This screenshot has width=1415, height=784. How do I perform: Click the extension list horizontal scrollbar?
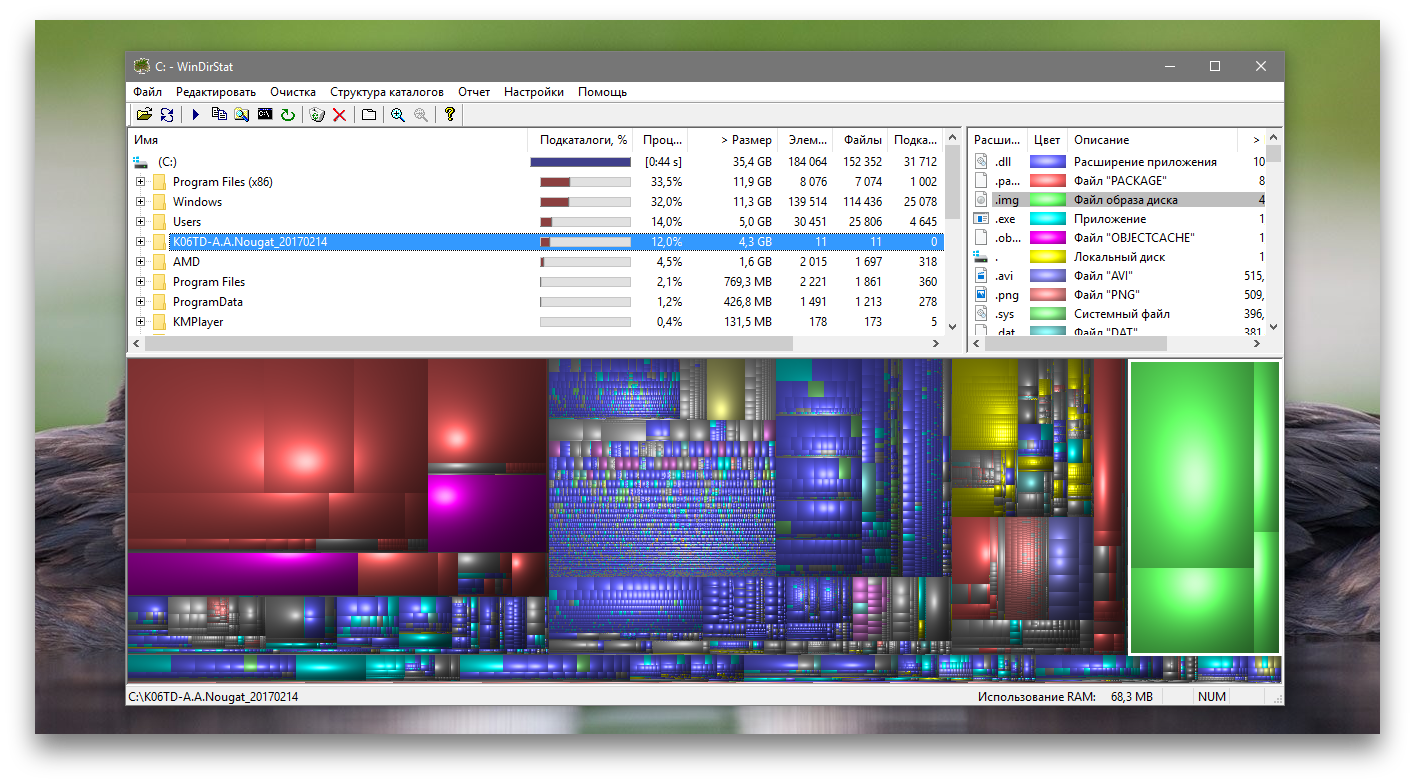click(x=1075, y=343)
